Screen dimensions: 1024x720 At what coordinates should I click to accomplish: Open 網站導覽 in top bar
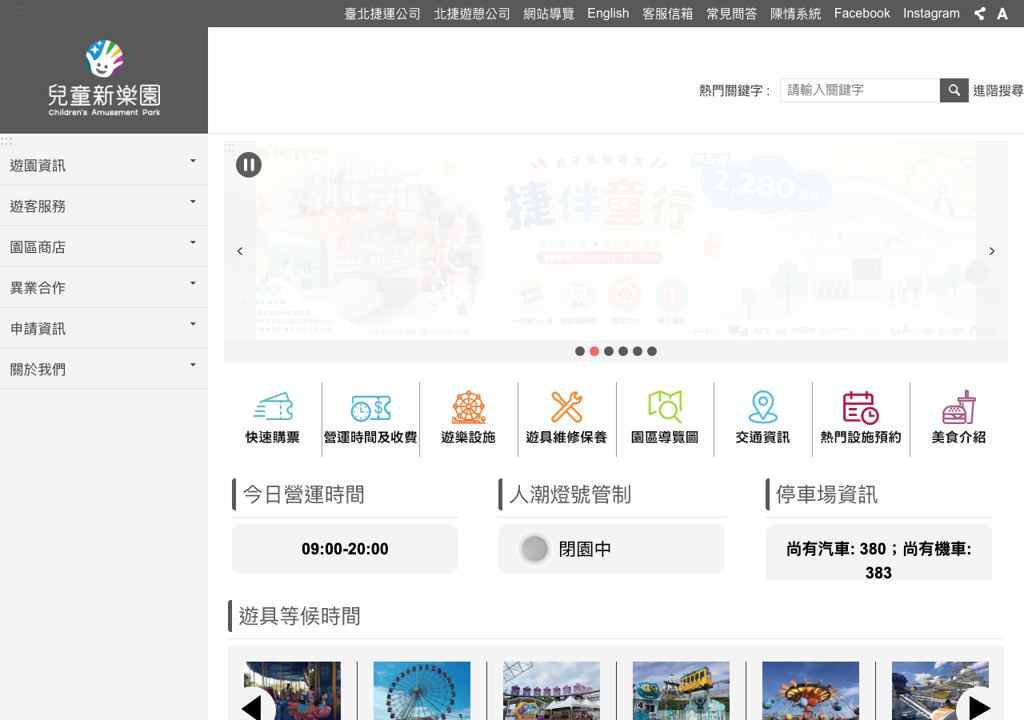(x=549, y=14)
